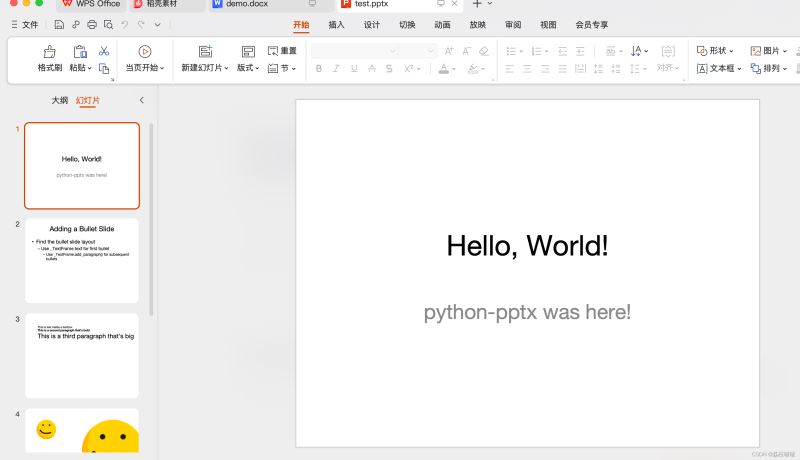Select align right paragraph icon
The width and height of the screenshot is (800, 460).
(545, 68)
